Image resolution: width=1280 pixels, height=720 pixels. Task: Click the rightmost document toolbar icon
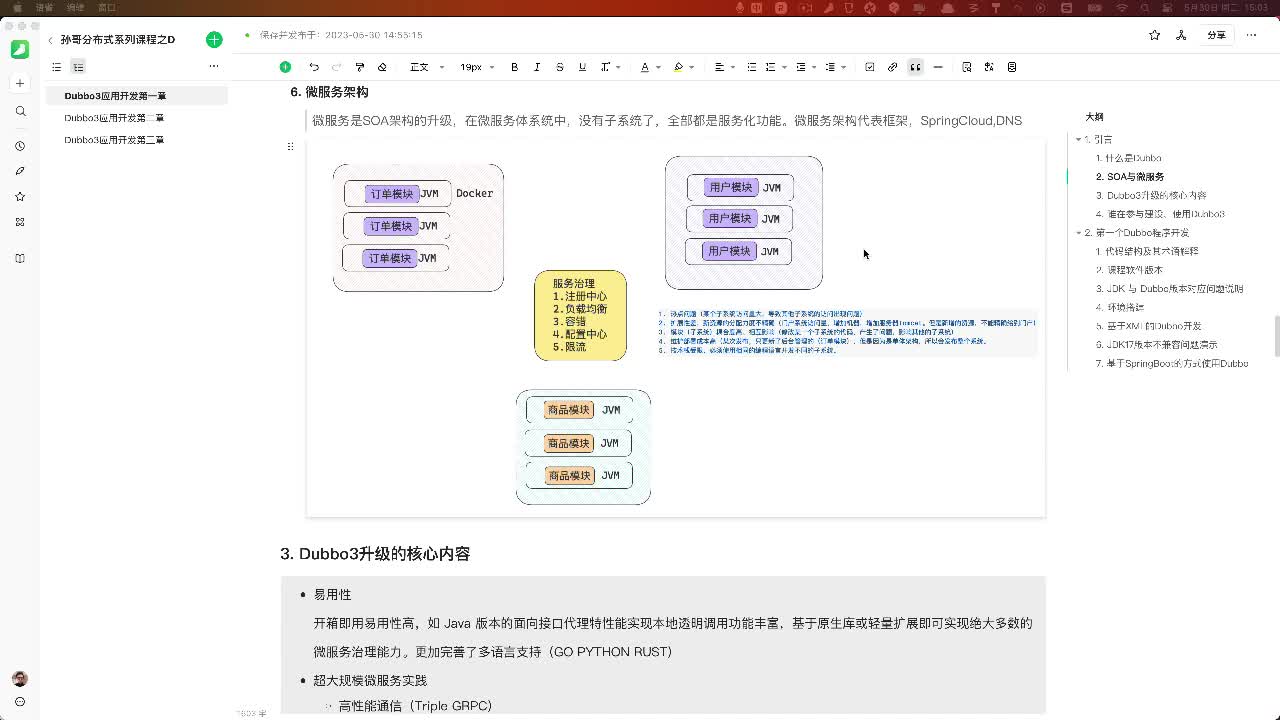1012,67
